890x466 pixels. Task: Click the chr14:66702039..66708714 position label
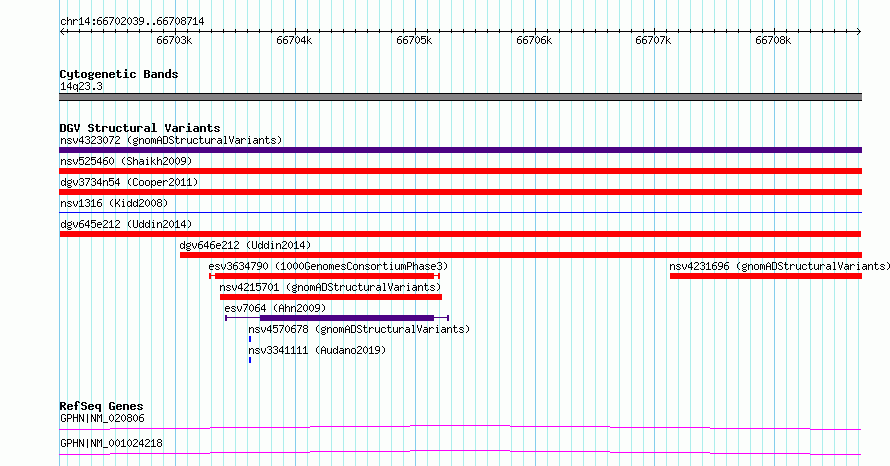tap(132, 22)
